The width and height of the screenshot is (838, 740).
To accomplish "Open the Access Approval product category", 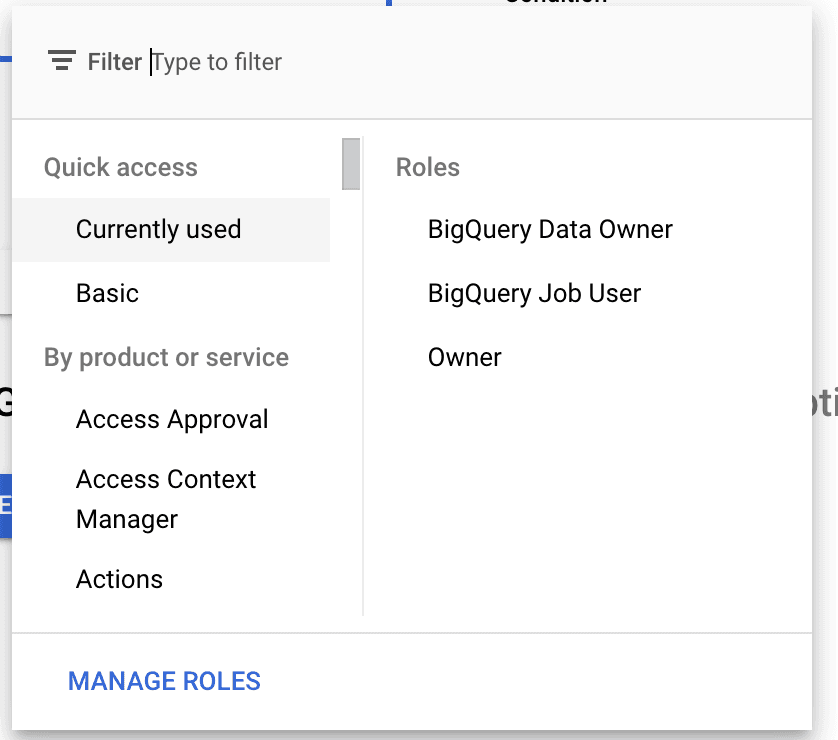I will [x=171, y=419].
